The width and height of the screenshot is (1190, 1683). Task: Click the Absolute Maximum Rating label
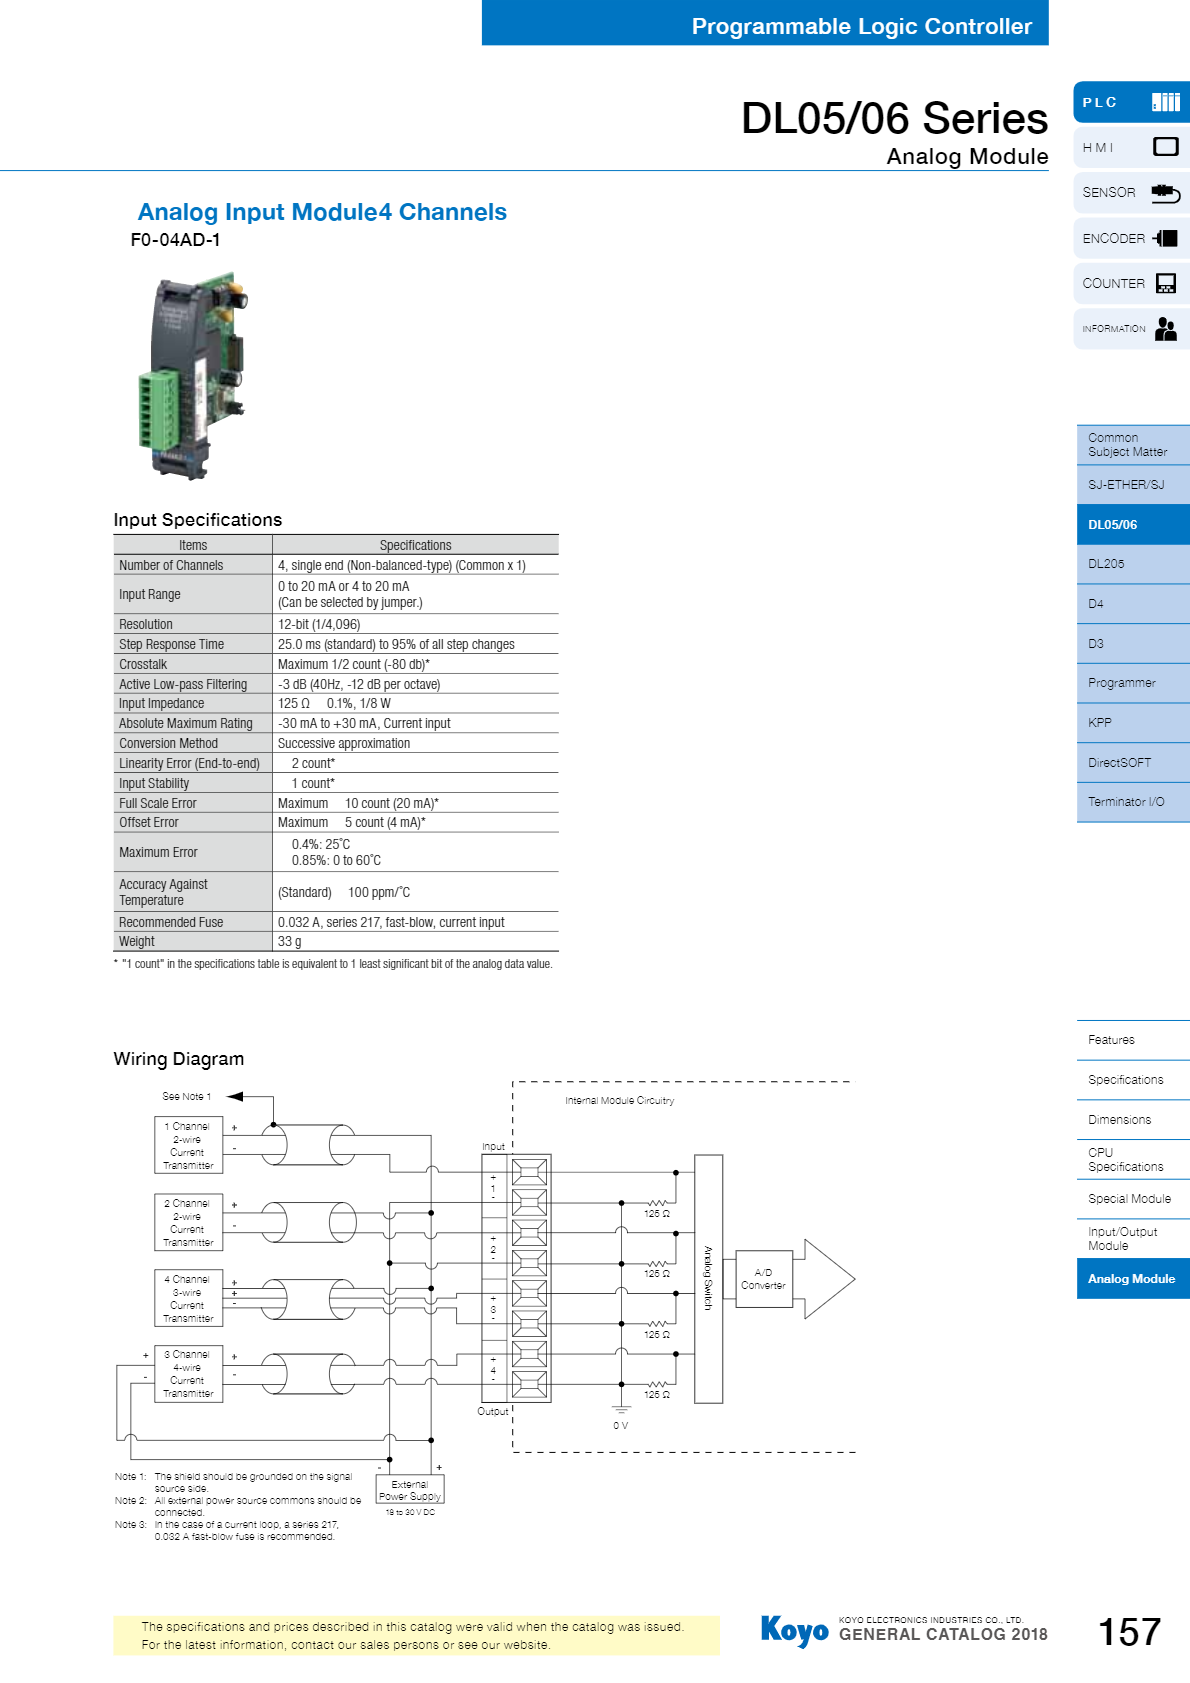point(186,724)
